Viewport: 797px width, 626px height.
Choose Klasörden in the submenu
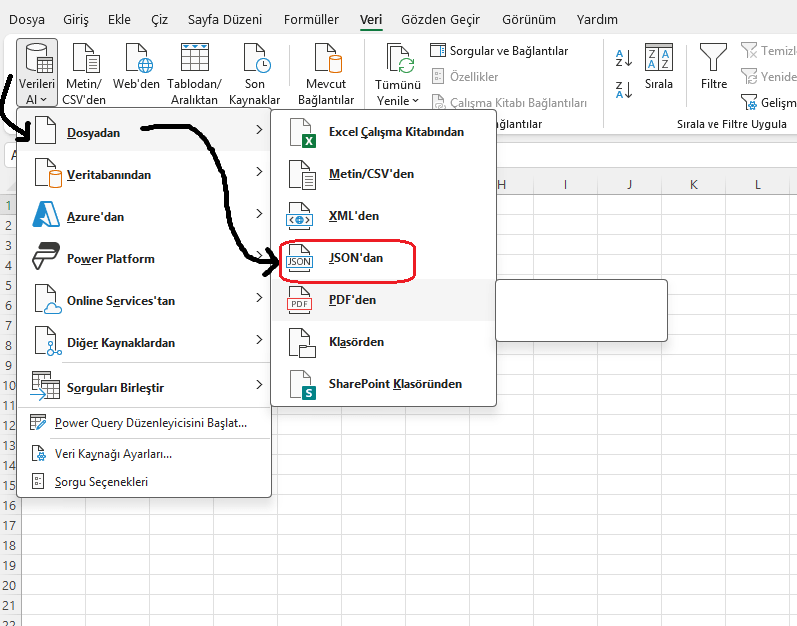coord(383,342)
